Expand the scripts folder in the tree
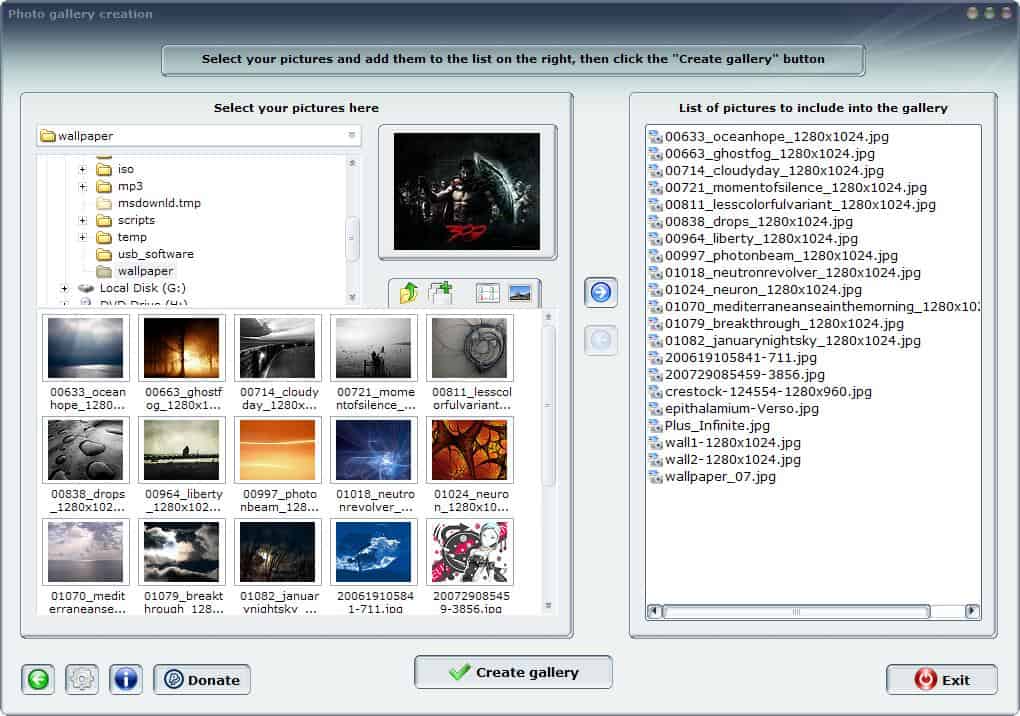 point(83,220)
